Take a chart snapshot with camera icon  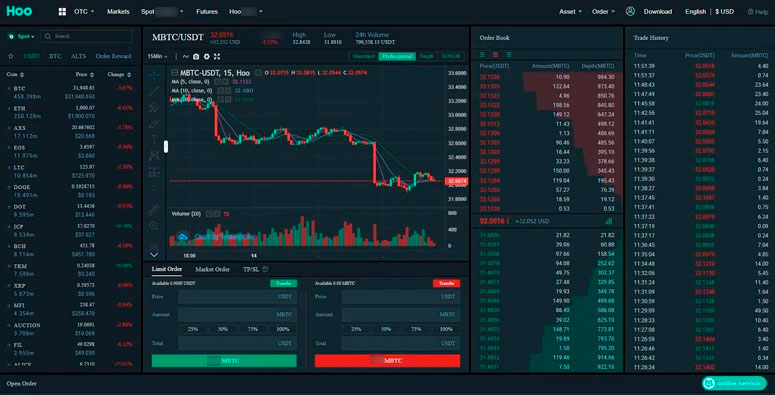[196, 57]
